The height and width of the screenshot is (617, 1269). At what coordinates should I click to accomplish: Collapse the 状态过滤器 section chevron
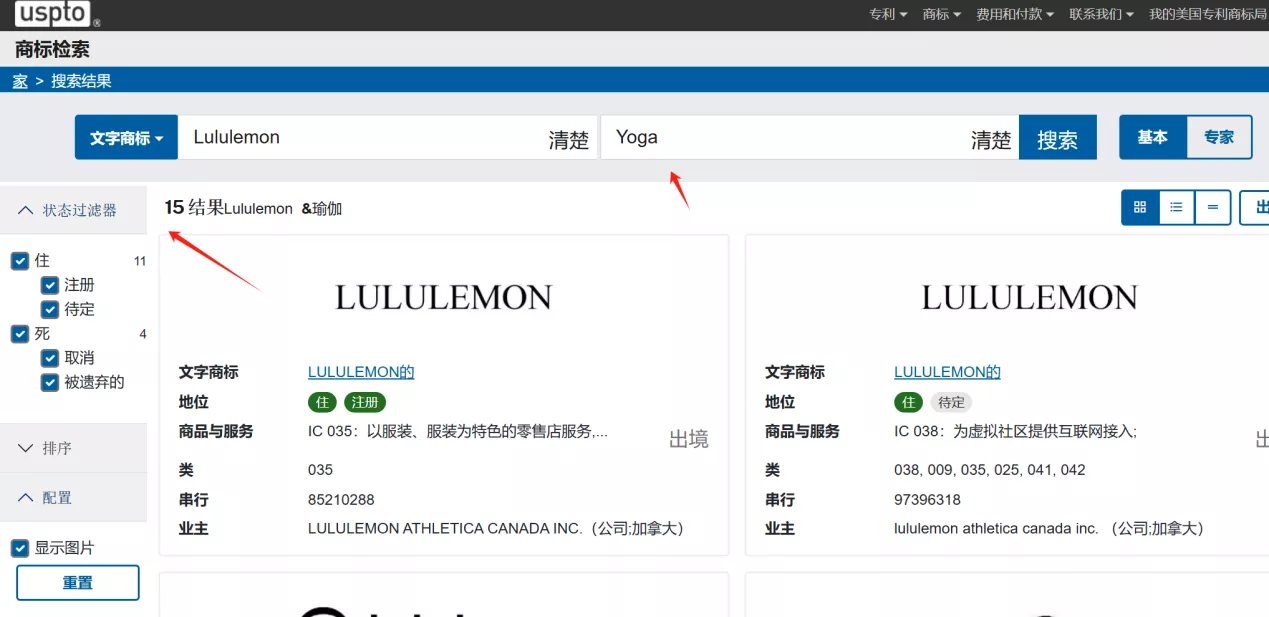(26, 210)
